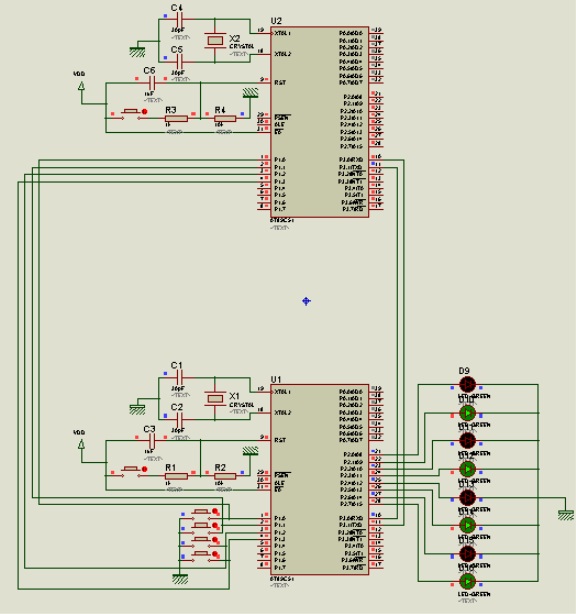The height and width of the screenshot is (614, 576).
Task: Select the VDD power terminal near C6
Action: click(x=81, y=86)
